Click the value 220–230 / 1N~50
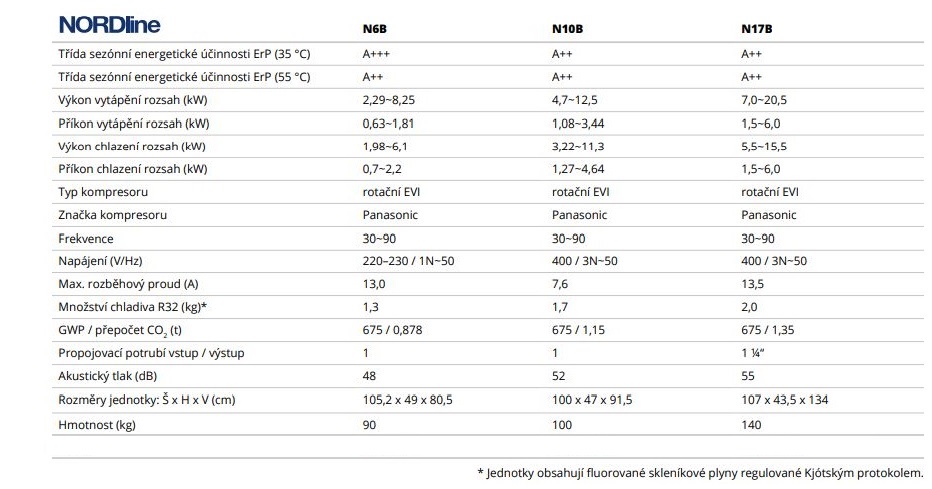The width and height of the screenshot is (932, 489). click(x=408, y=261)
